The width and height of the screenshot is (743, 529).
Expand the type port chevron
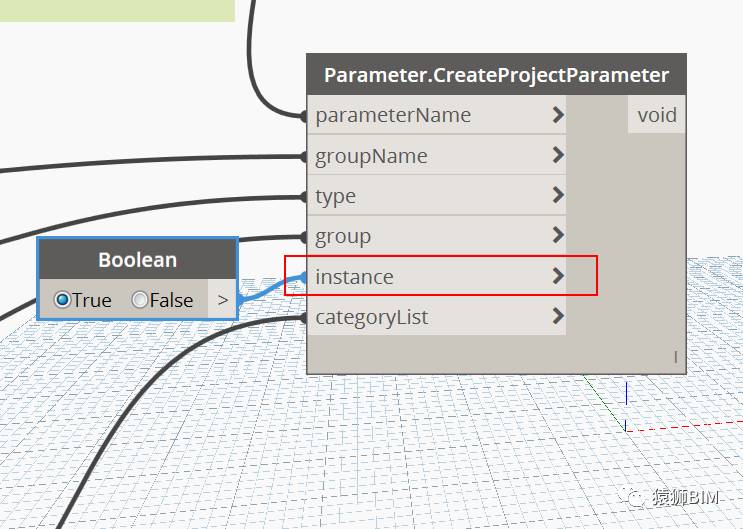pos(558,195)
